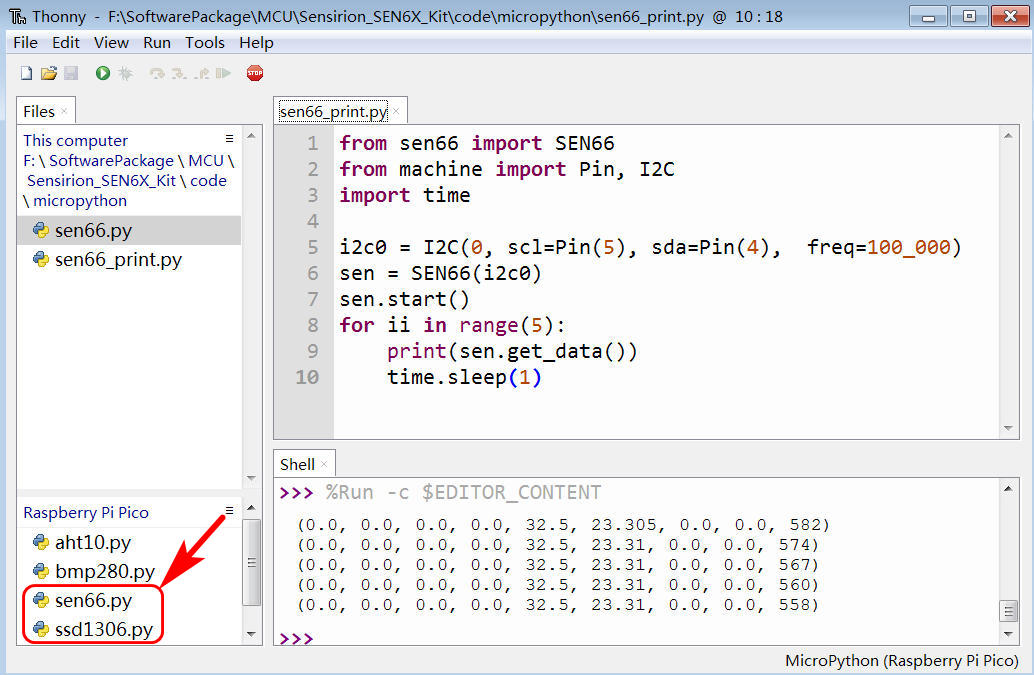Navigate to the MCU folder path link

(206, 160)
